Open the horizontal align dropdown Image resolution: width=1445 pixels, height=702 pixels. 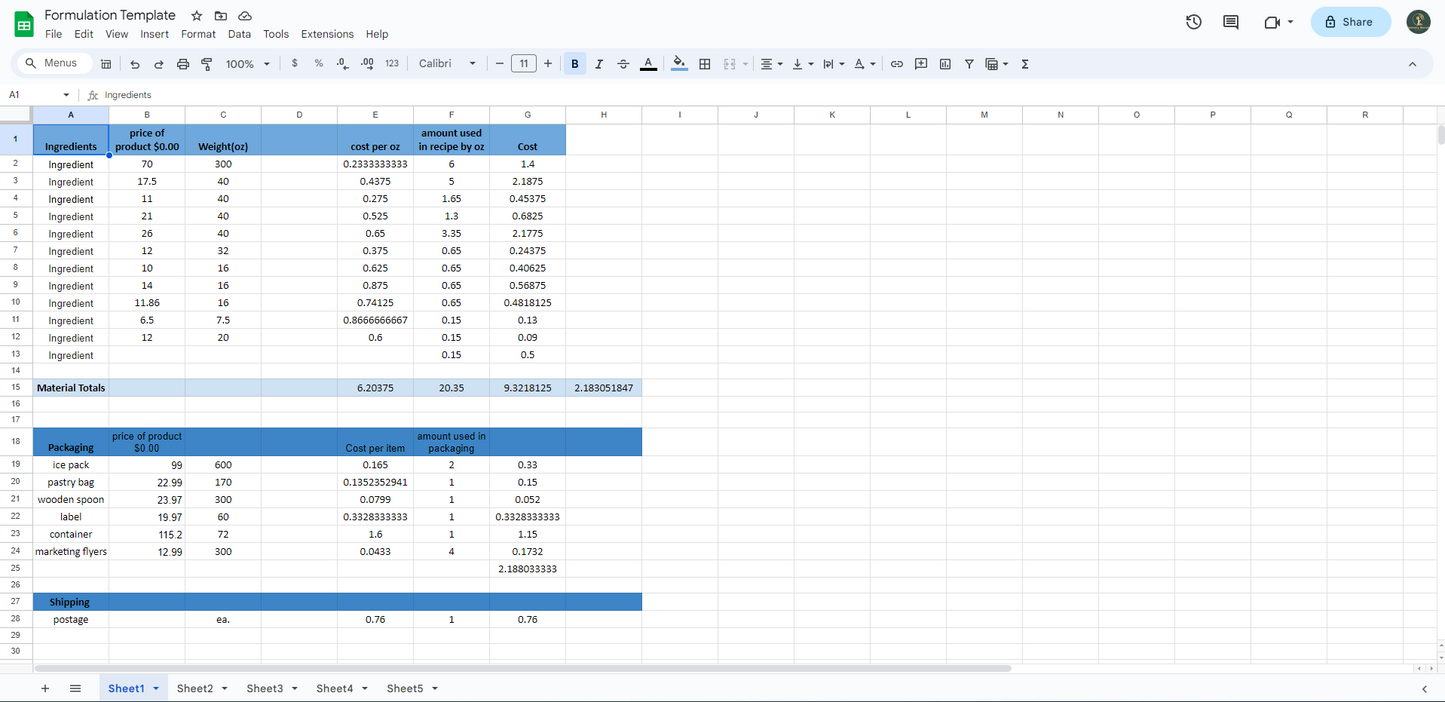click(771, 64)
